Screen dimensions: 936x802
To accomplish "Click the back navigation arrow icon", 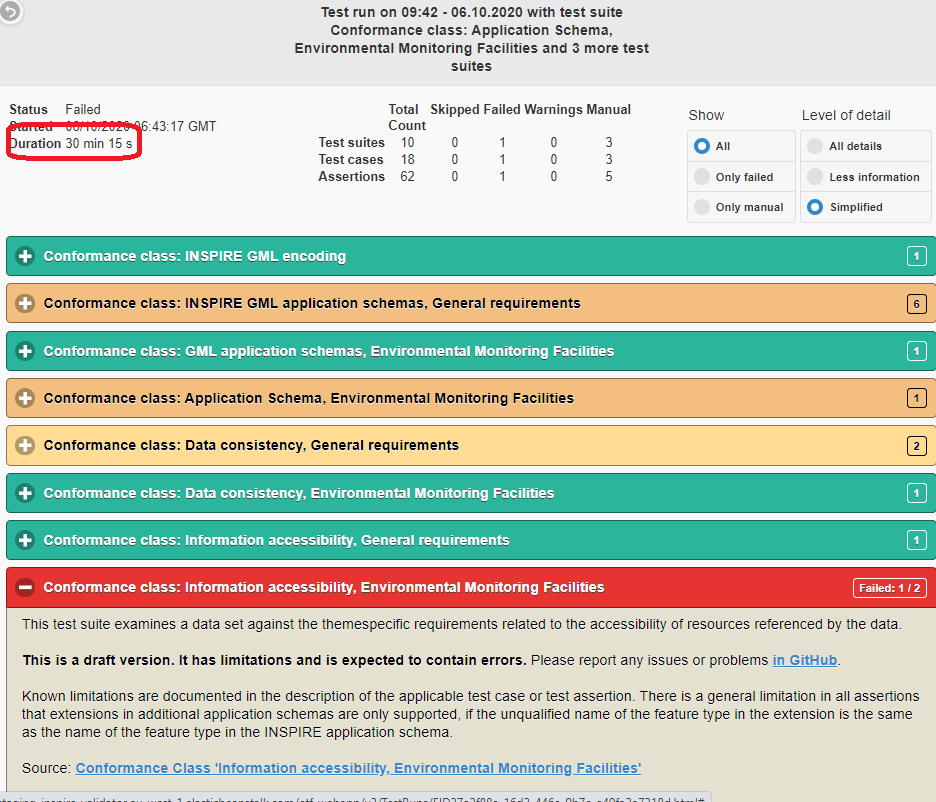I will coord(11,13).
